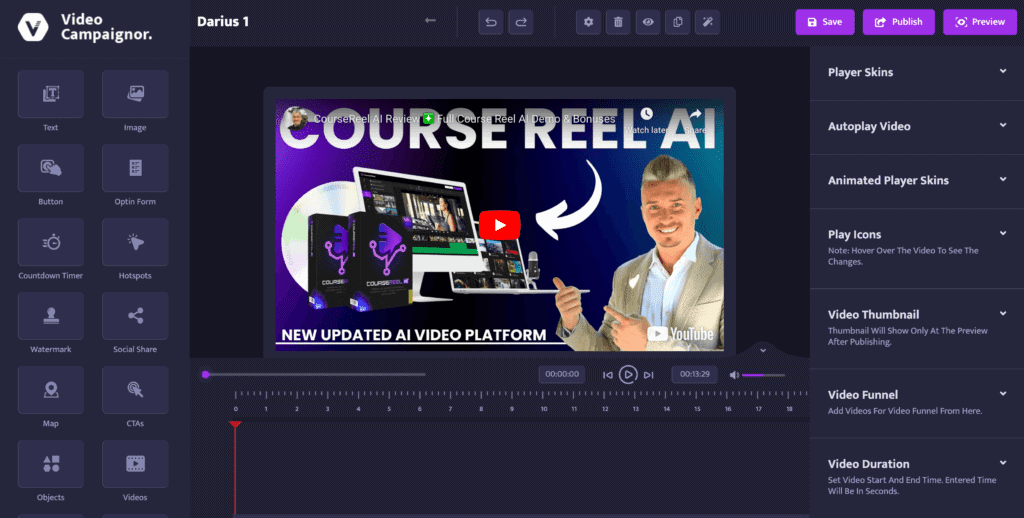Click the channel avatar in video
Image resolution: width=1024 pixels, height=518 pixels.
297,118
